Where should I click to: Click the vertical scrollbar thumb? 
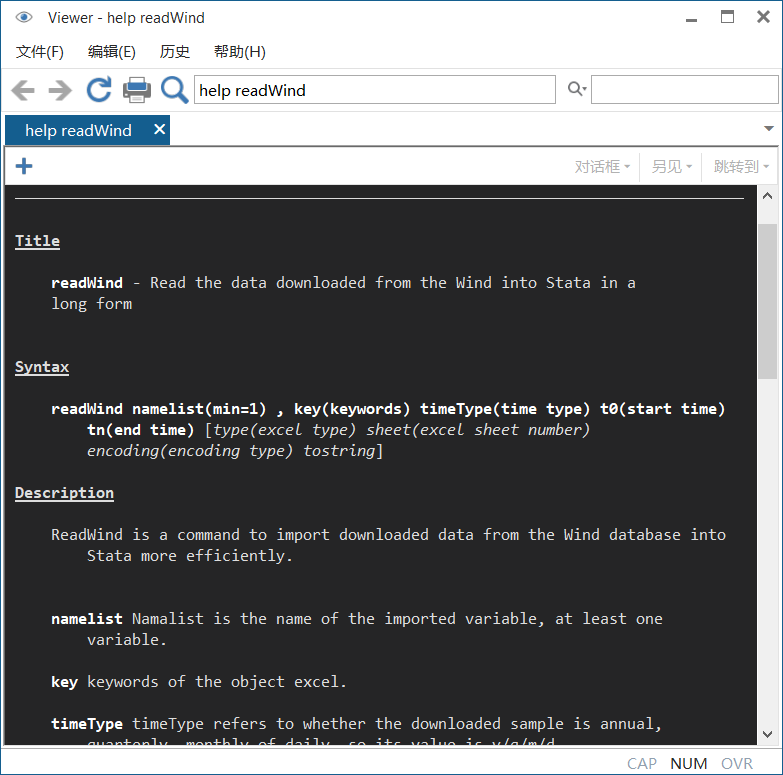coord(767,300)
